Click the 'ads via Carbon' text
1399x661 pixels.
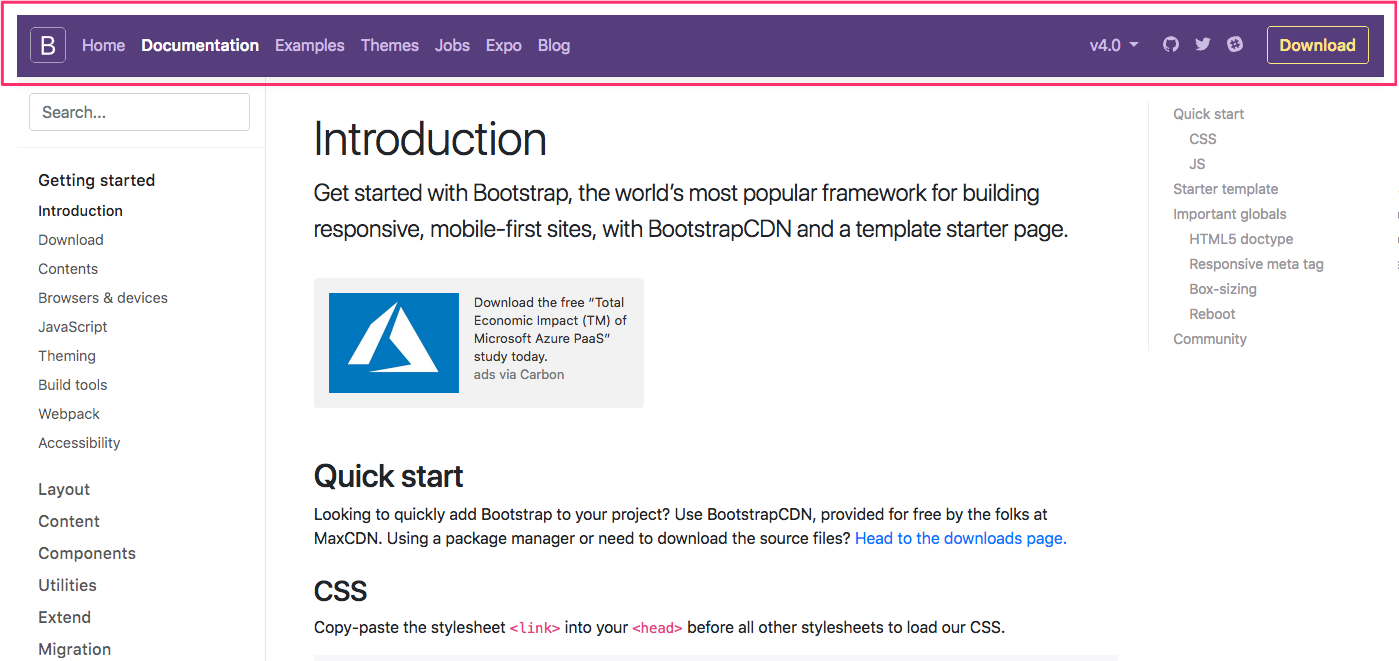pos(519,375)
